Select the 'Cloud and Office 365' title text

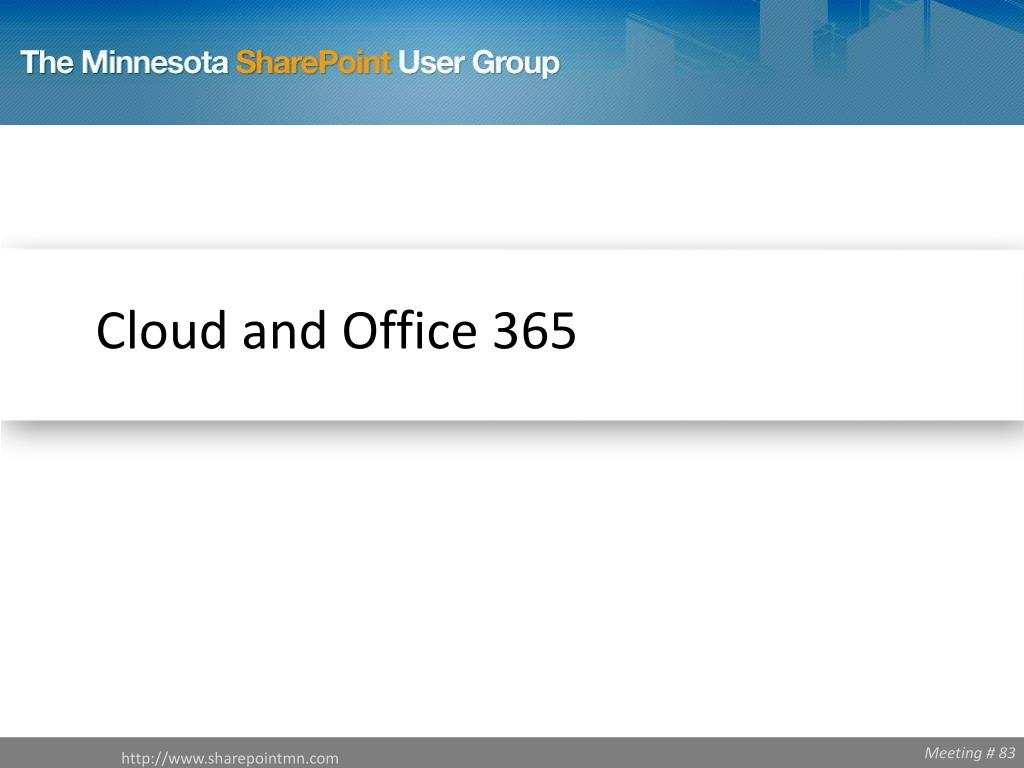point(336,330)
